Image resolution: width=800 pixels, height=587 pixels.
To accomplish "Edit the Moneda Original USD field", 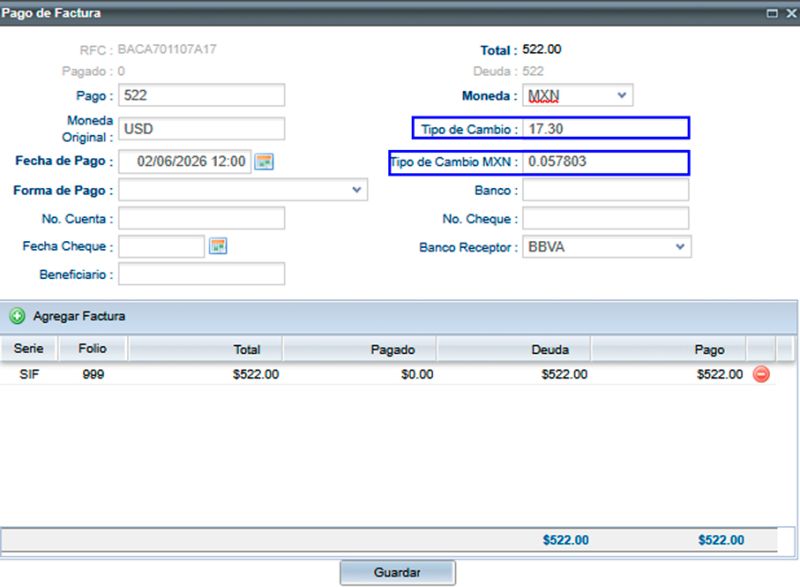I will (x=202, y=129).
